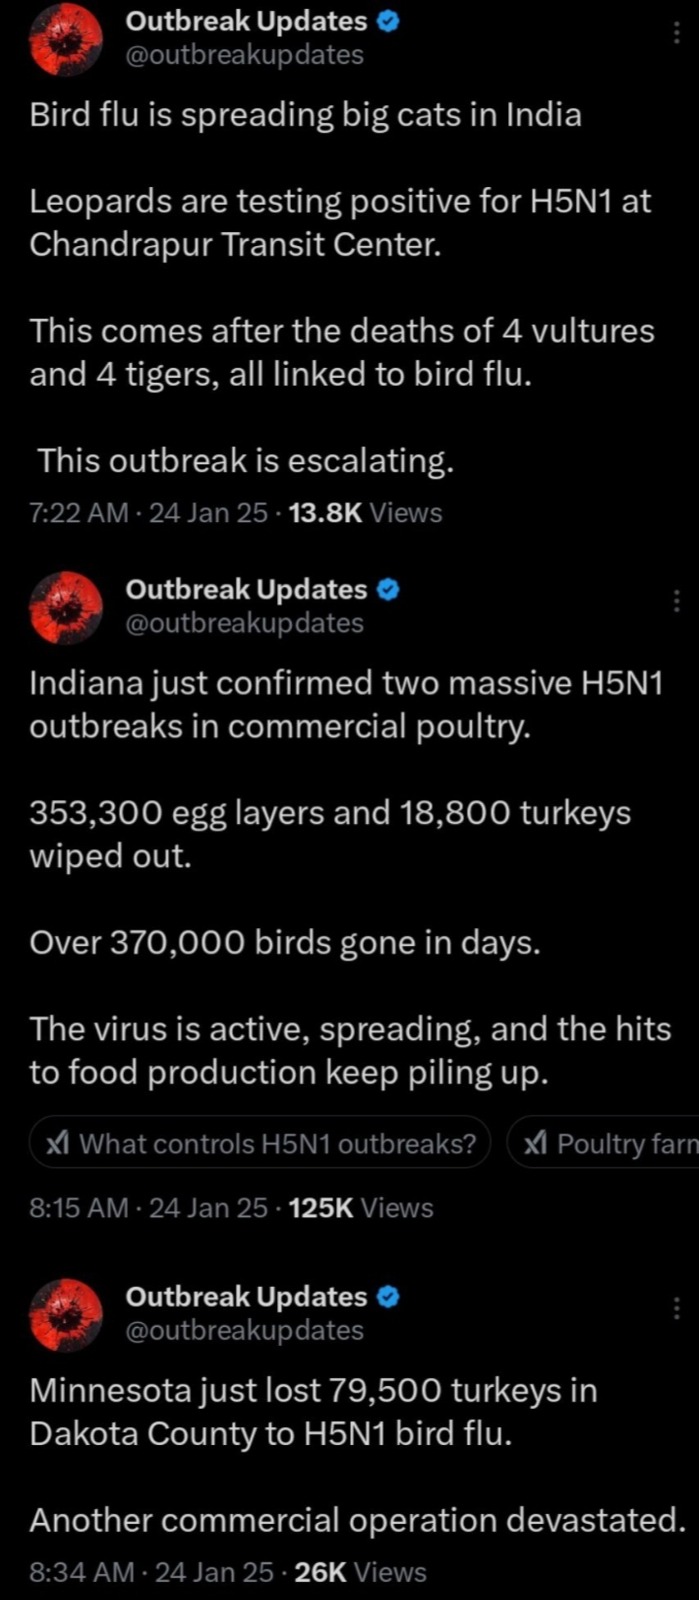The width and height of the screenshot is (699, 1600).
Task: Click the avatar on the Minnesota turkeys tweet
Action: click(x=66, y=1314)
